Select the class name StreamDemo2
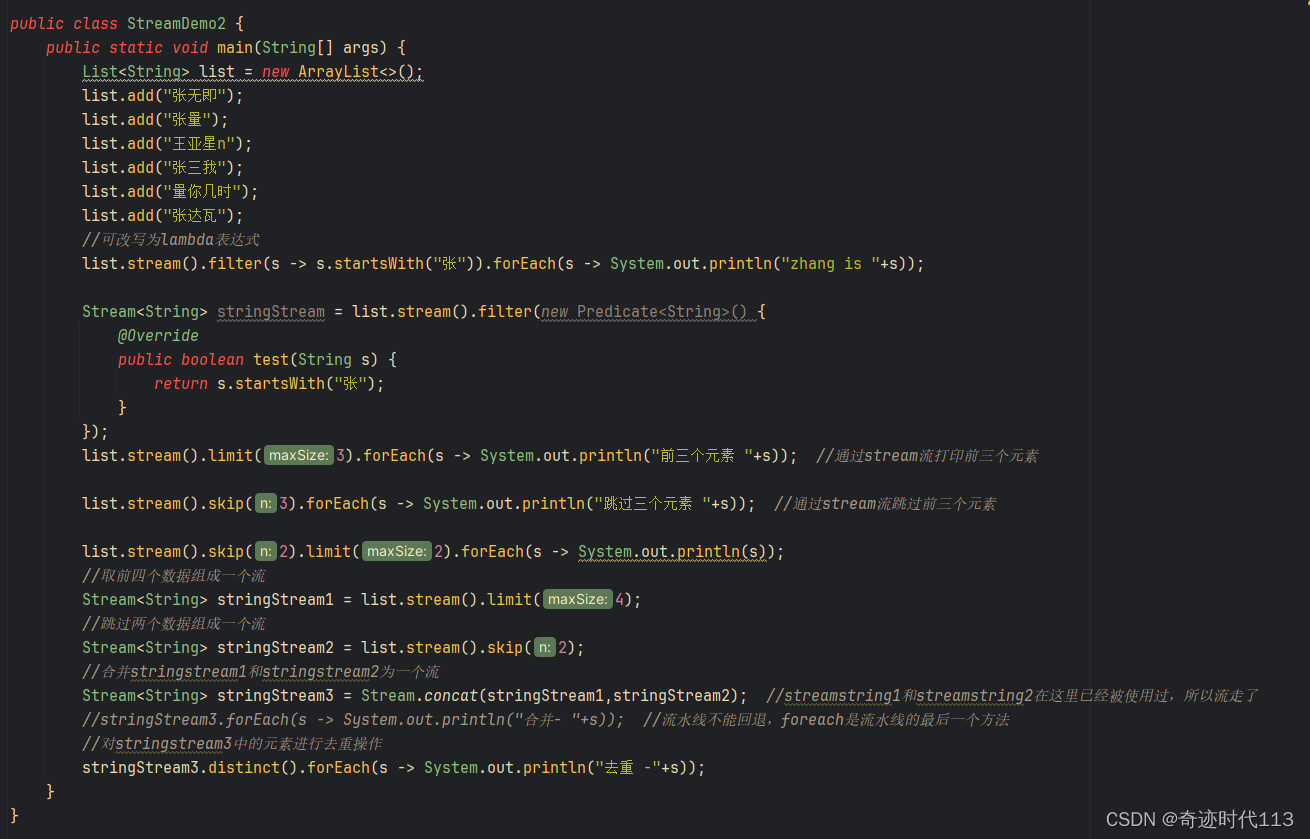 (176, 22)
